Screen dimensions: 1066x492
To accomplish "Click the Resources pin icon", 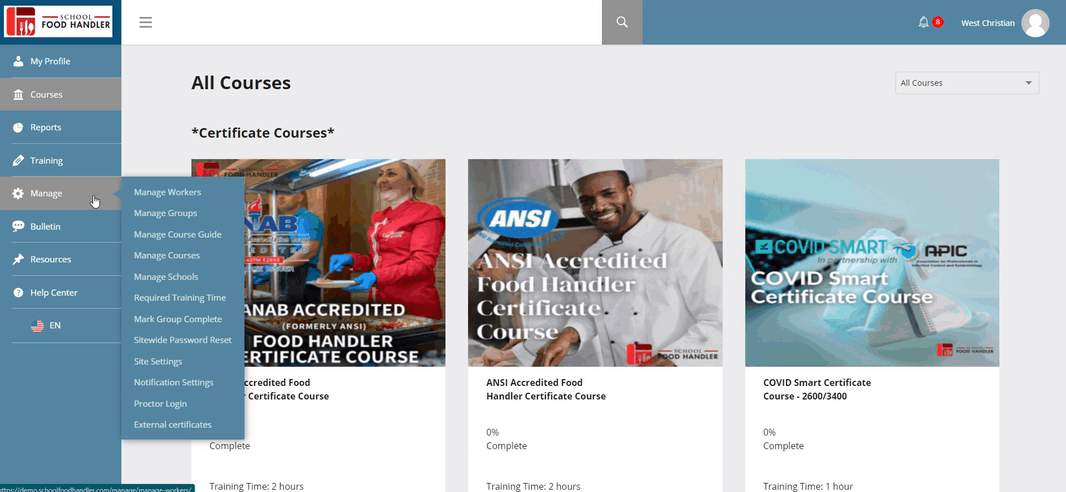I will coord(18,260).
